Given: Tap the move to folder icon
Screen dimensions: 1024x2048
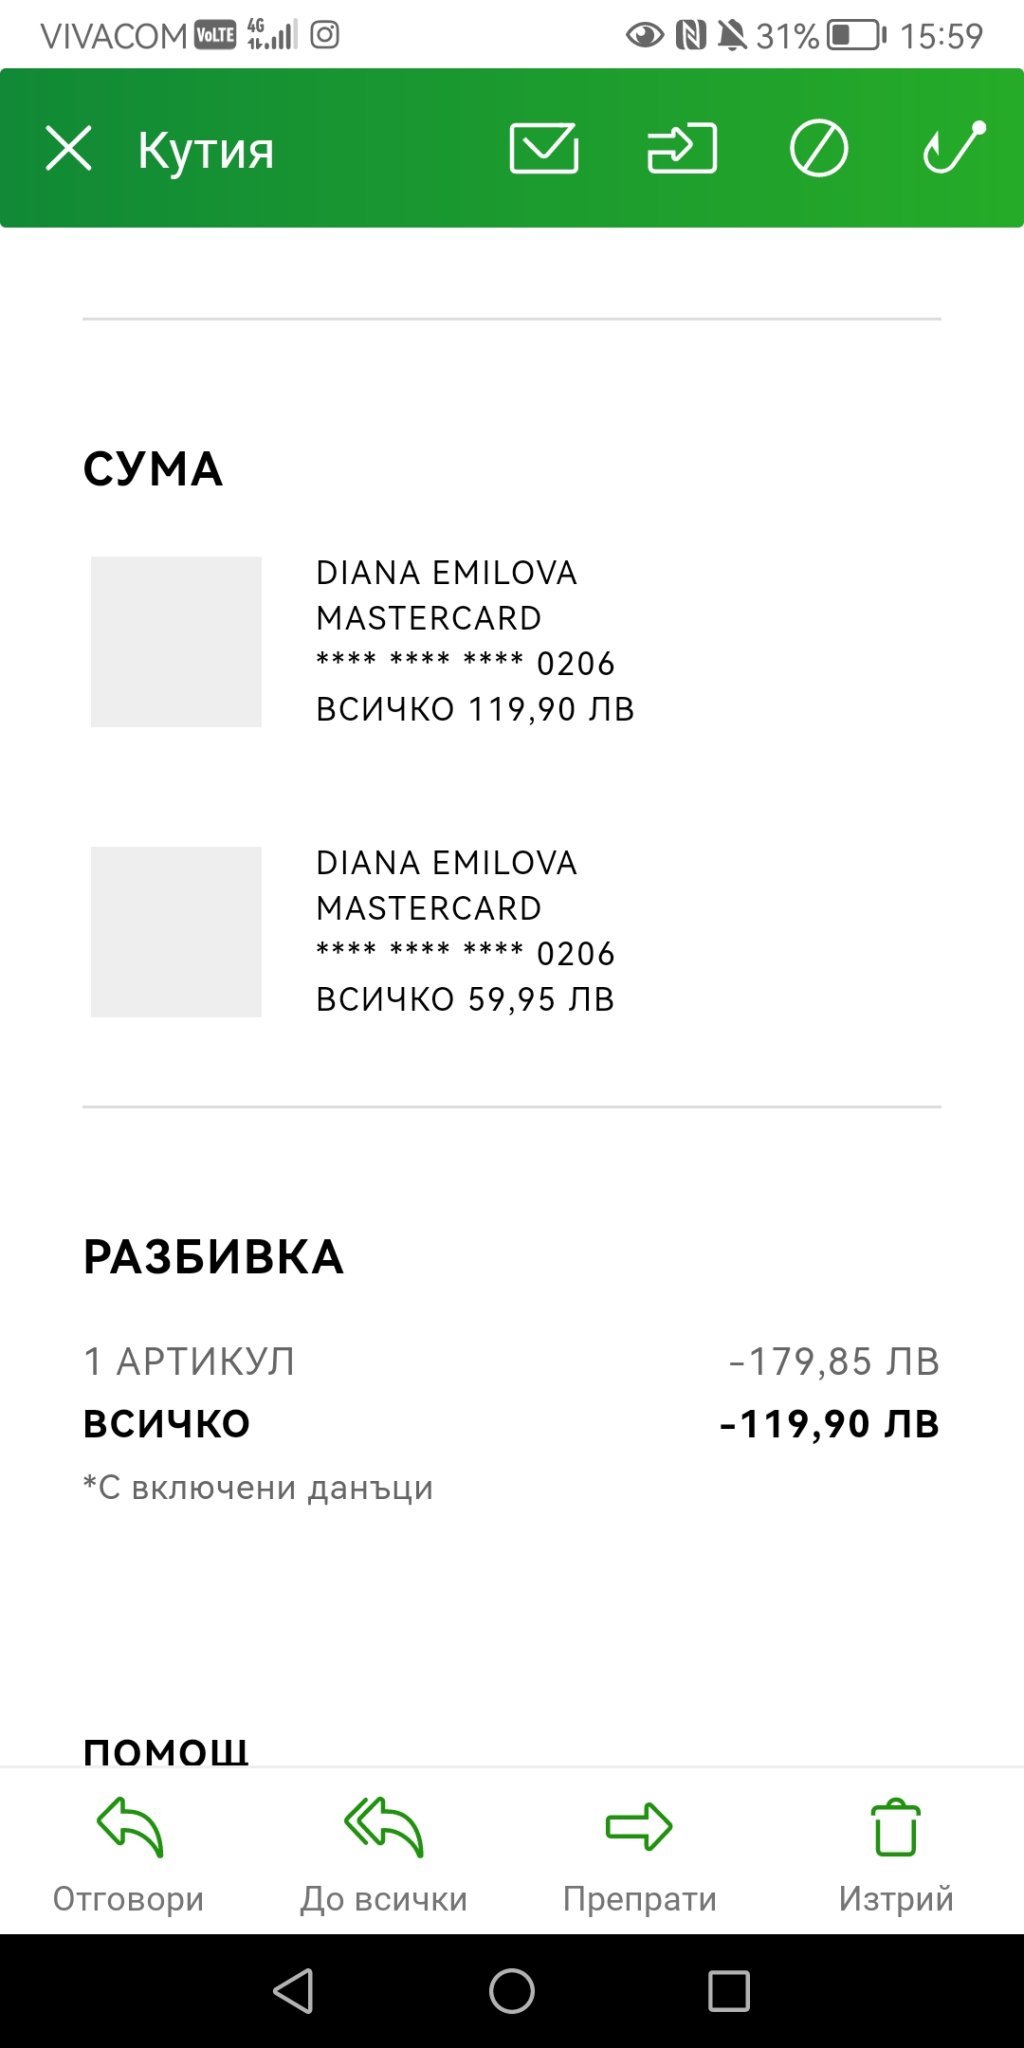Looking at the screenshot, I should point(682,149).
